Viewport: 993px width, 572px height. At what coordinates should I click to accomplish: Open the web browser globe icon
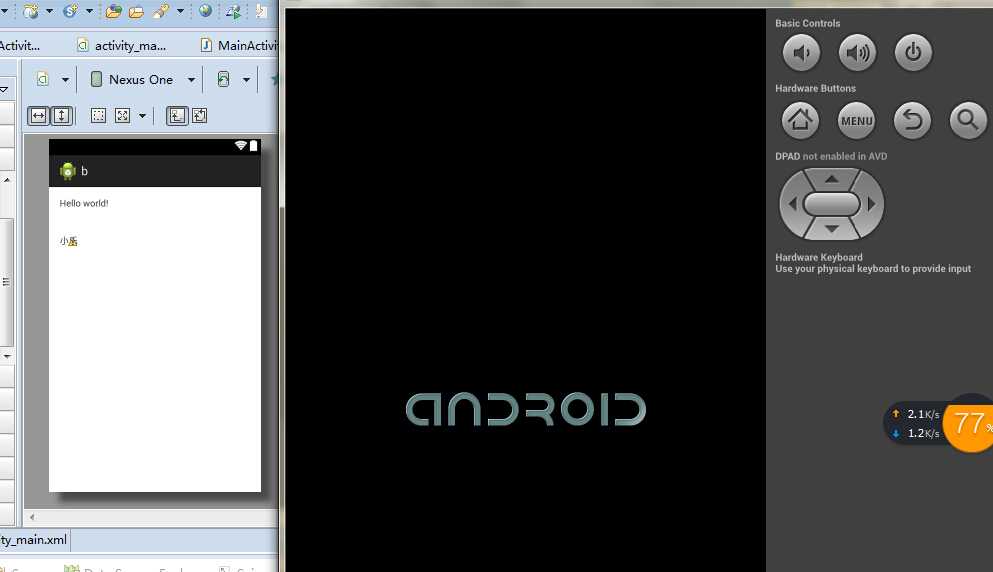[205, 10]
